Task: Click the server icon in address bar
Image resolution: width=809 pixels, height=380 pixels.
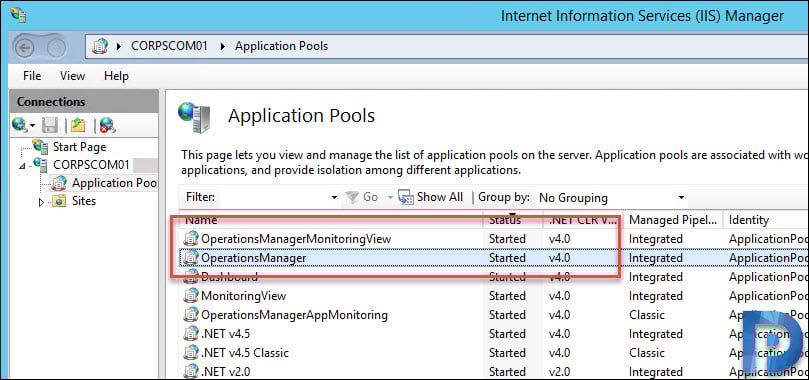Action: 100,46
